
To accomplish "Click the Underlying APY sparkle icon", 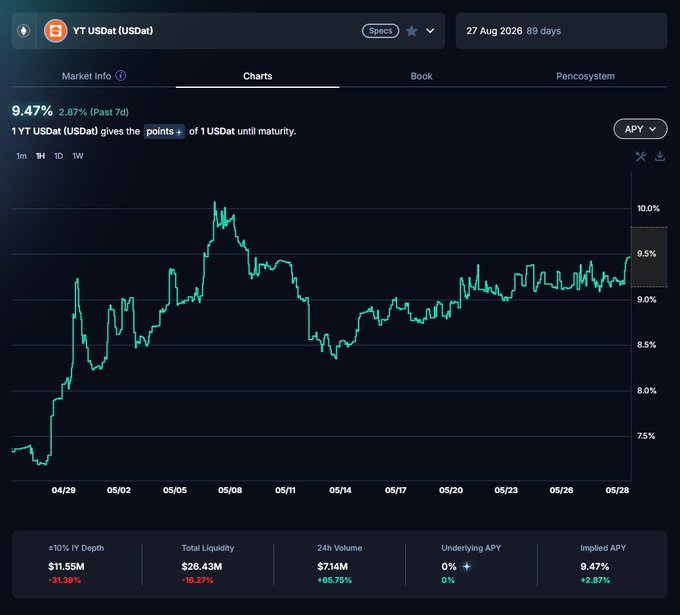I will point(467,566).
